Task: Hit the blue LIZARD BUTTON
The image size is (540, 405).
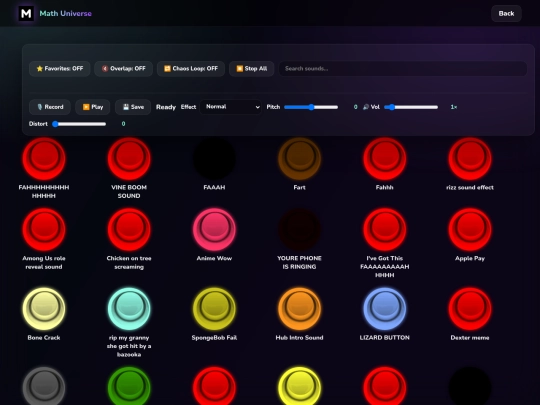Action: pyautogui.click(x=385, y=309)
